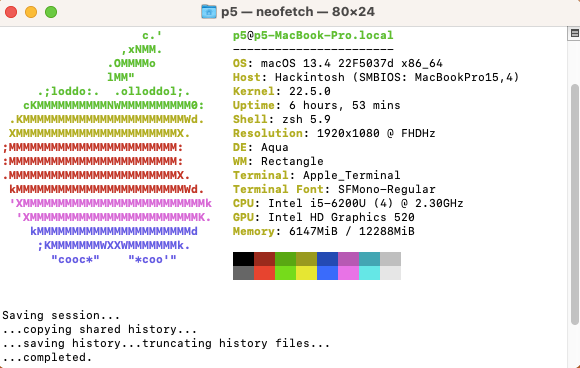
Task: Click the light gray color block top row
Action: [x=390, y=259]
